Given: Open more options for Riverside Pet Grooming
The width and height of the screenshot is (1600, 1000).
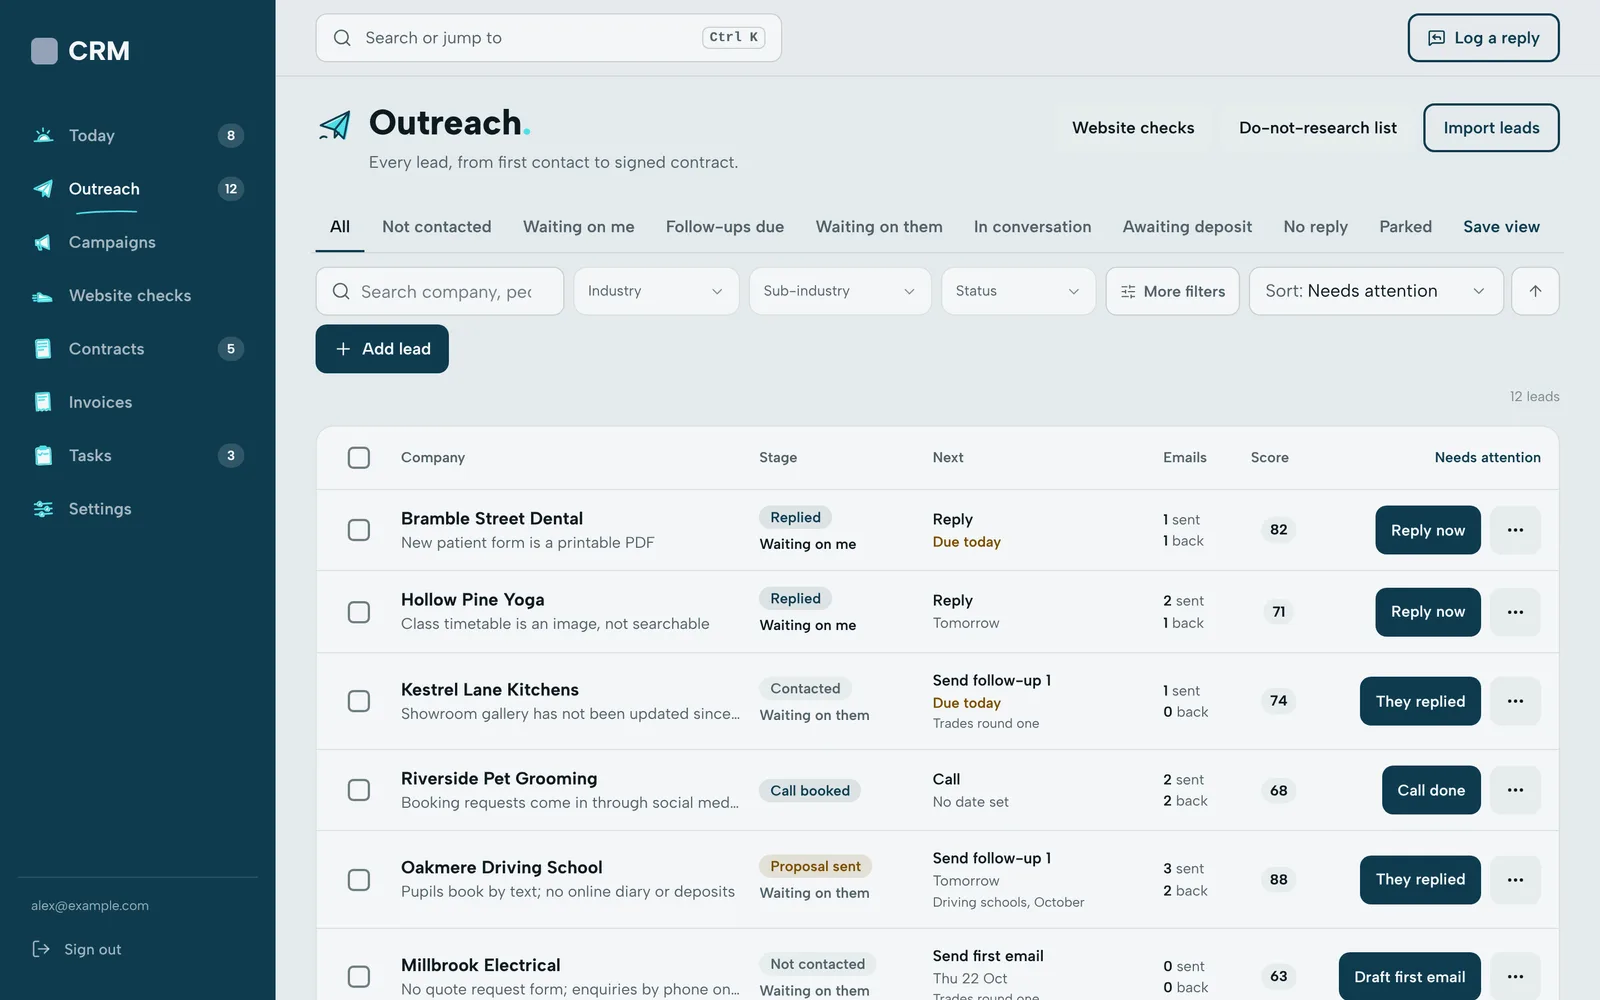Looking at the screenshot, I should (1515, 790).
